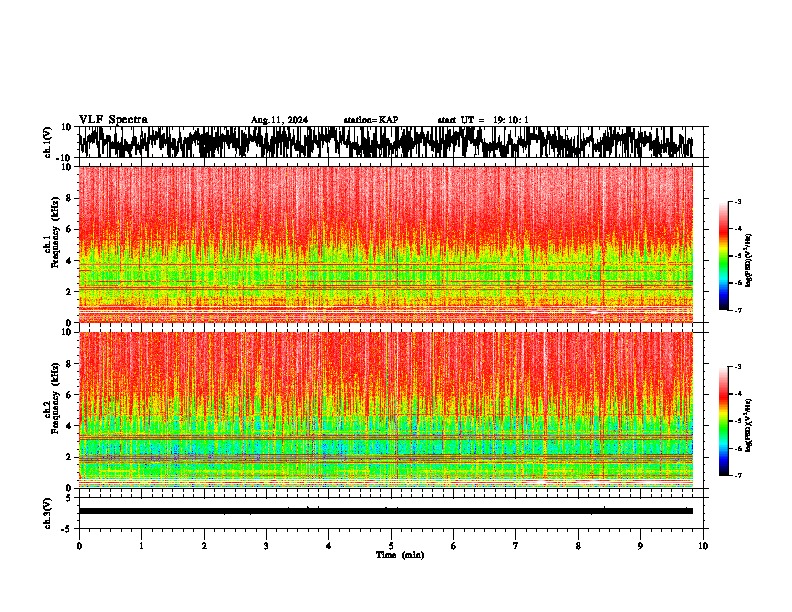Click the ch.3(V) black signal bar
This screenshot has width=792, height=612.
pos(386,511)
